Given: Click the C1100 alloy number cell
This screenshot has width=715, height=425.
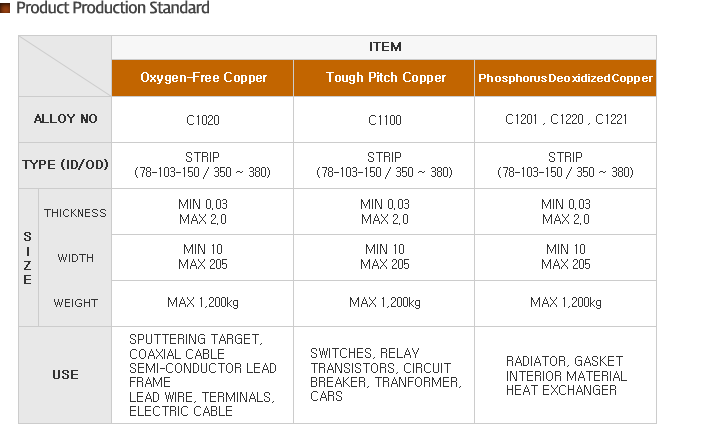Looking at the screenshot, I should click(x=384, y=119).
